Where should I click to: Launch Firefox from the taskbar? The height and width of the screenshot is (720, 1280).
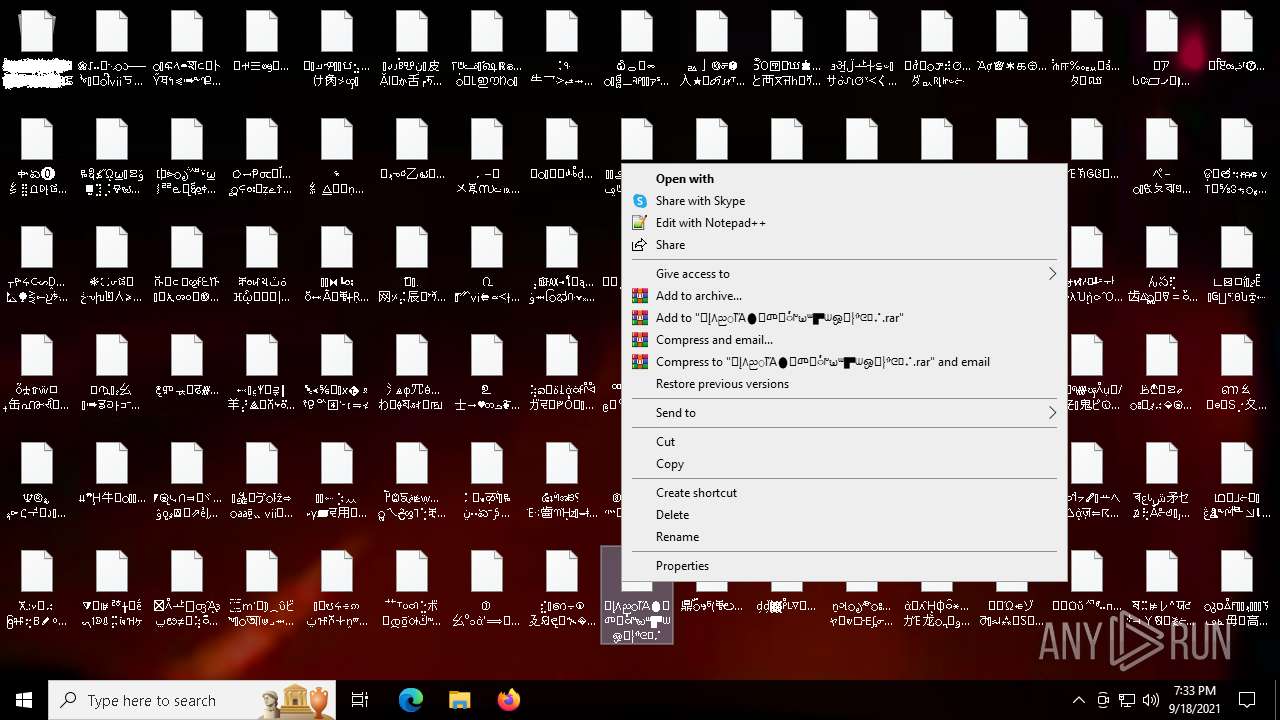508,700
